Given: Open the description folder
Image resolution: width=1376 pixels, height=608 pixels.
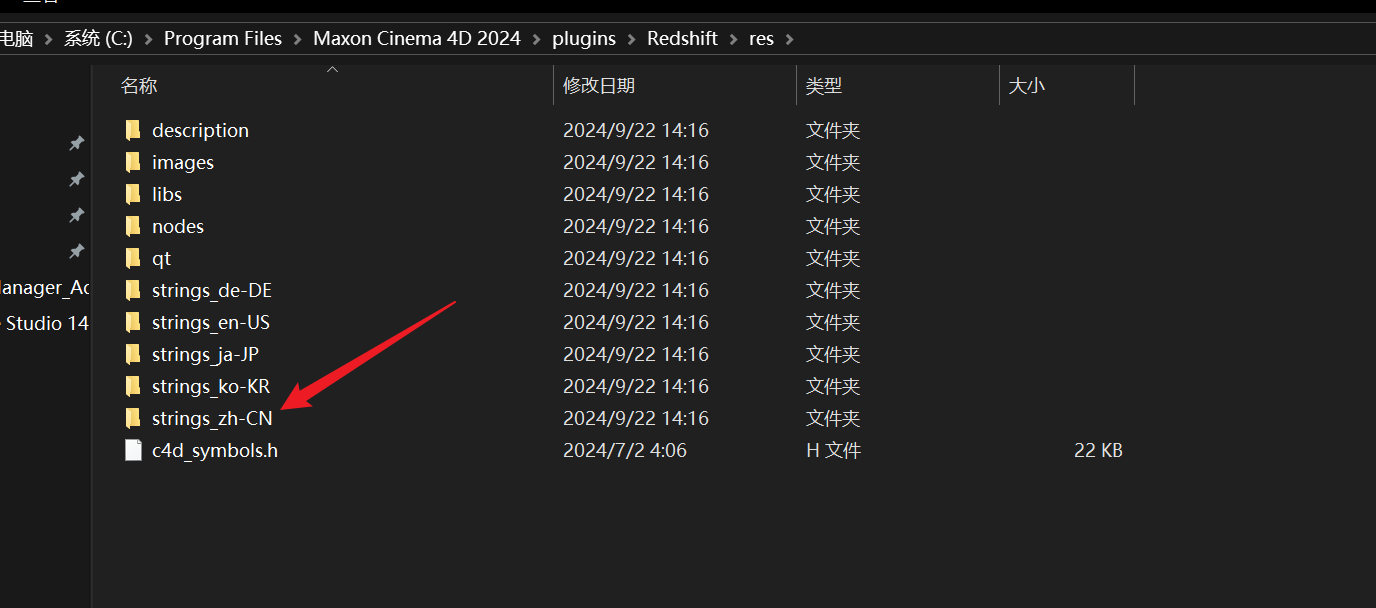Looking at the screenshot, I should (200, 130).
